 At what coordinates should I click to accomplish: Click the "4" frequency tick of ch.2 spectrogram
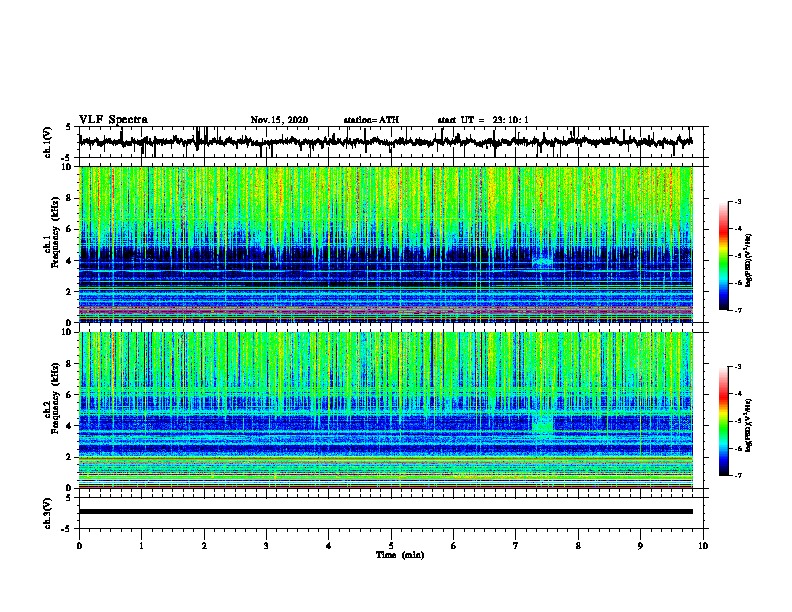pos(70,426)
